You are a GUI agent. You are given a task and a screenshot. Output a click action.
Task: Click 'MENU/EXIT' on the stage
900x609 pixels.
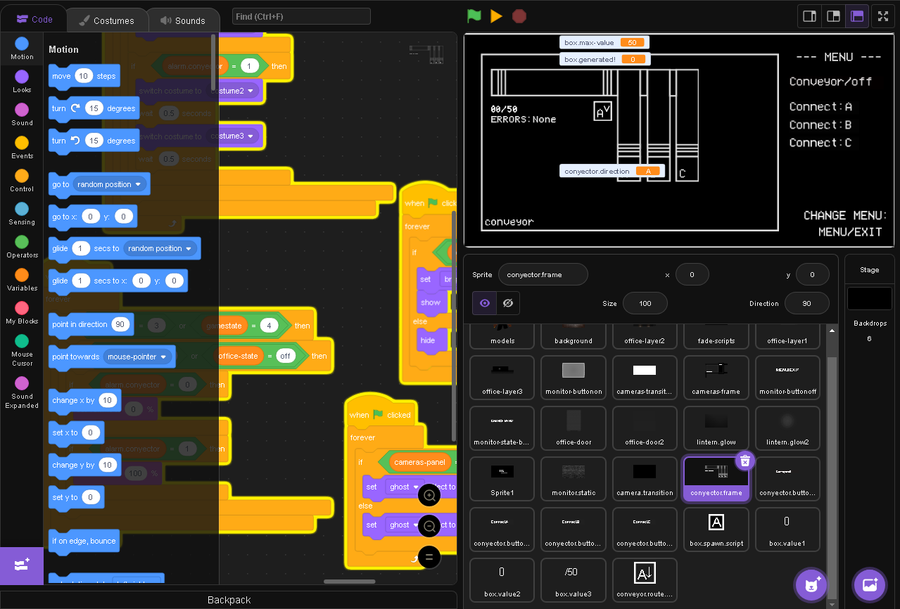click(x=849, y=232)
